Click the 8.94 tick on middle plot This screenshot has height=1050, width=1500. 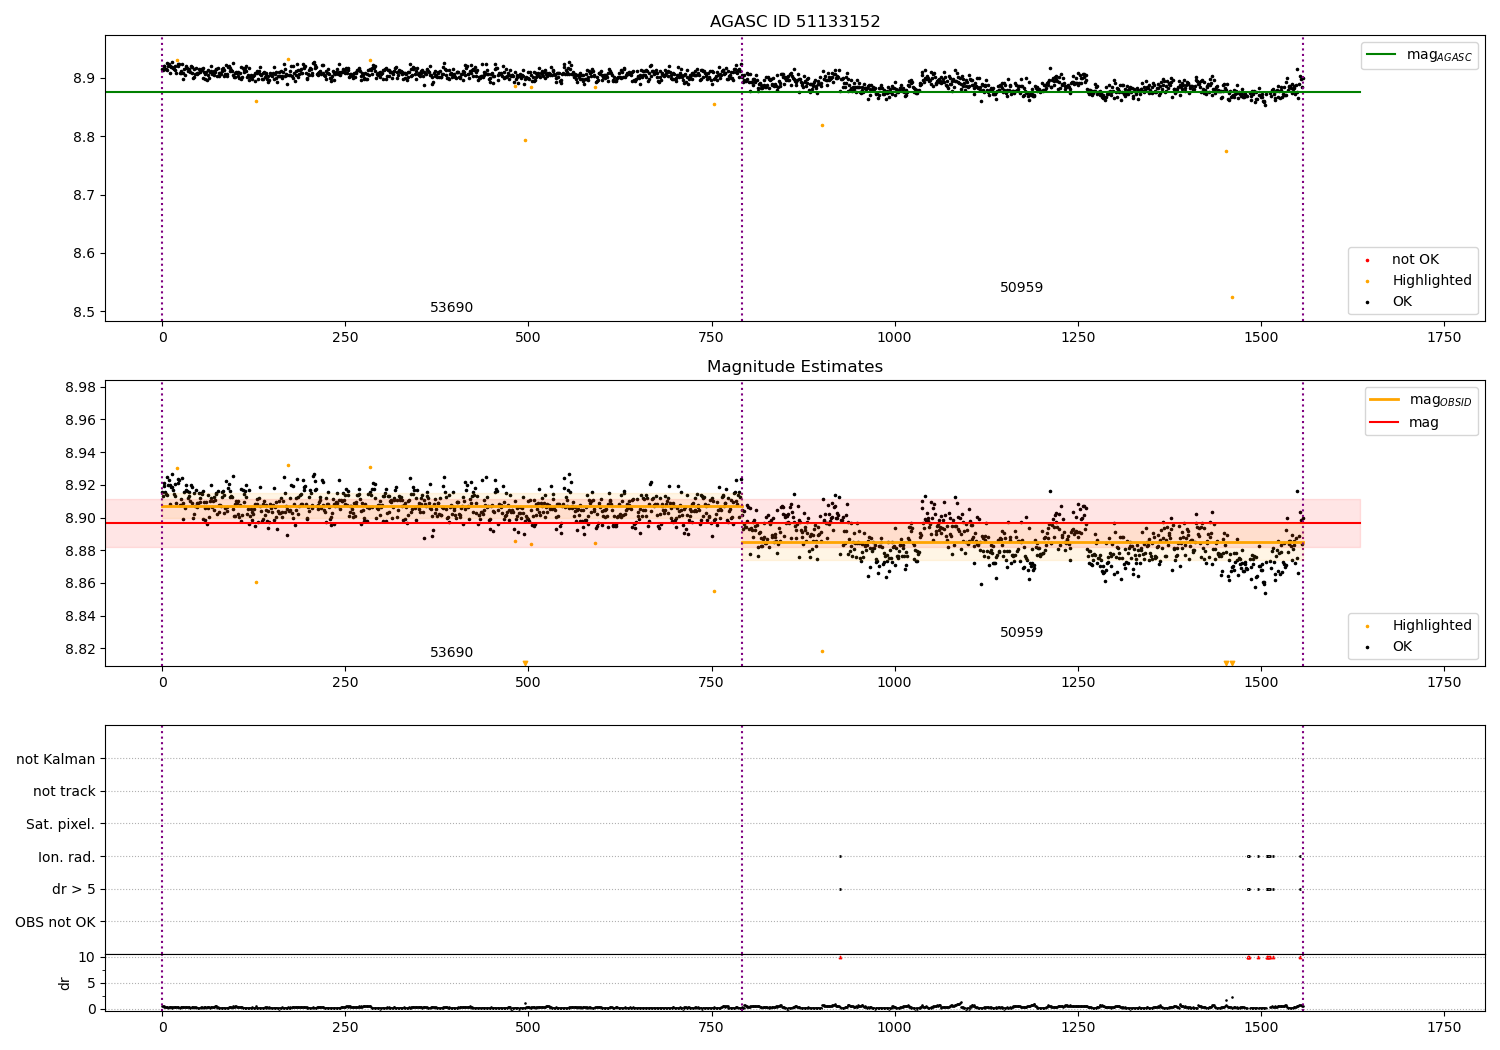(x=80, y=454)
